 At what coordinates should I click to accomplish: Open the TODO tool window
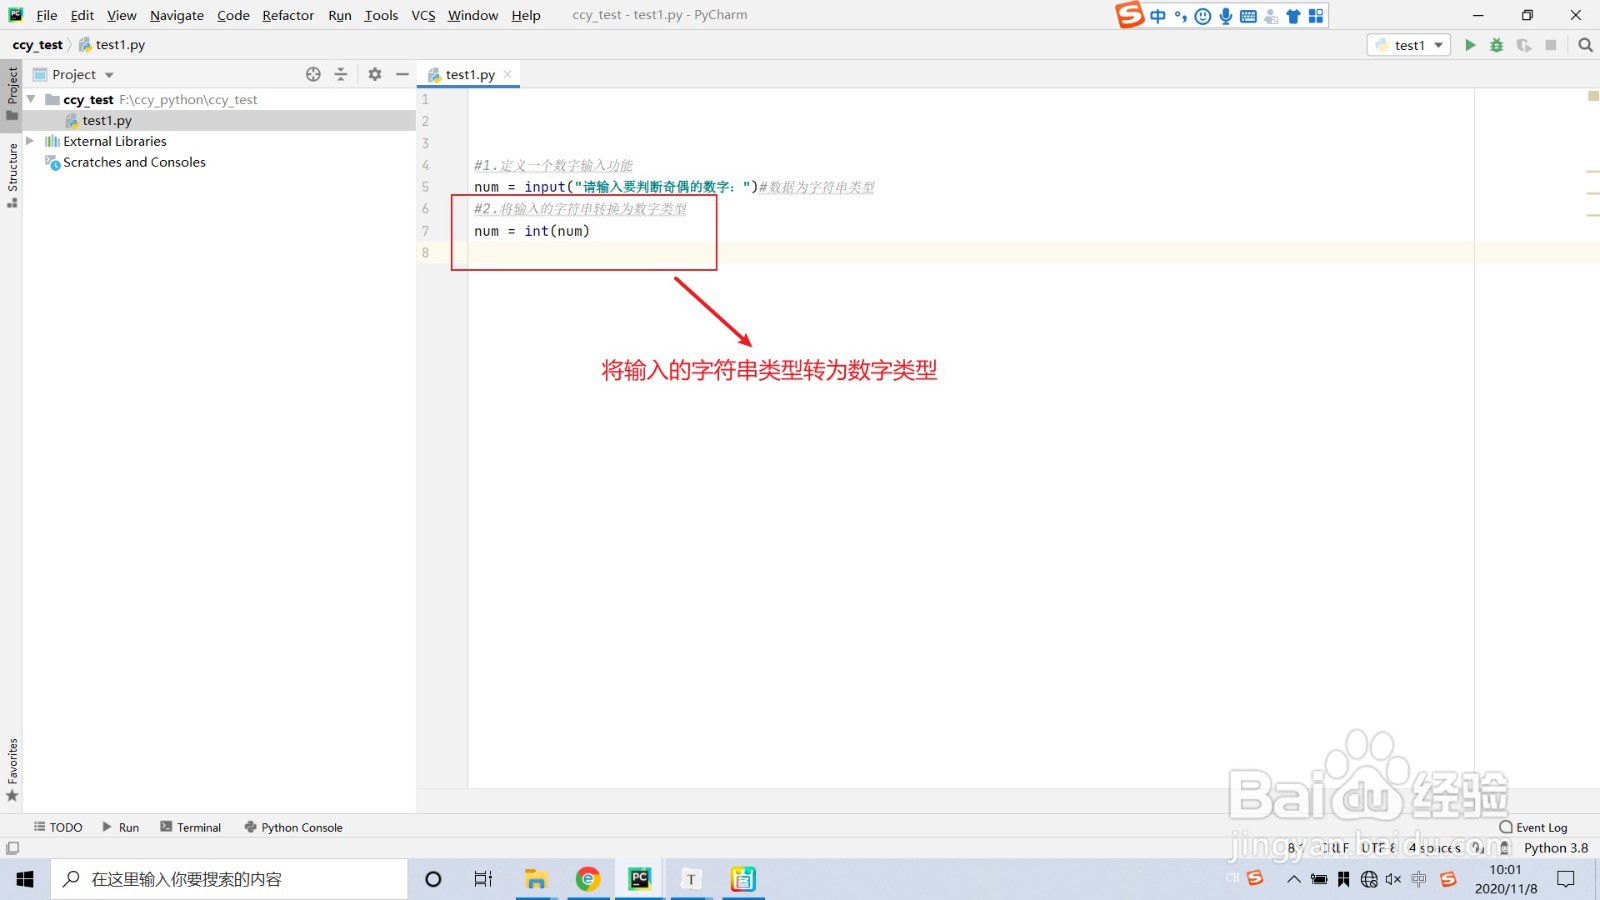58,827
